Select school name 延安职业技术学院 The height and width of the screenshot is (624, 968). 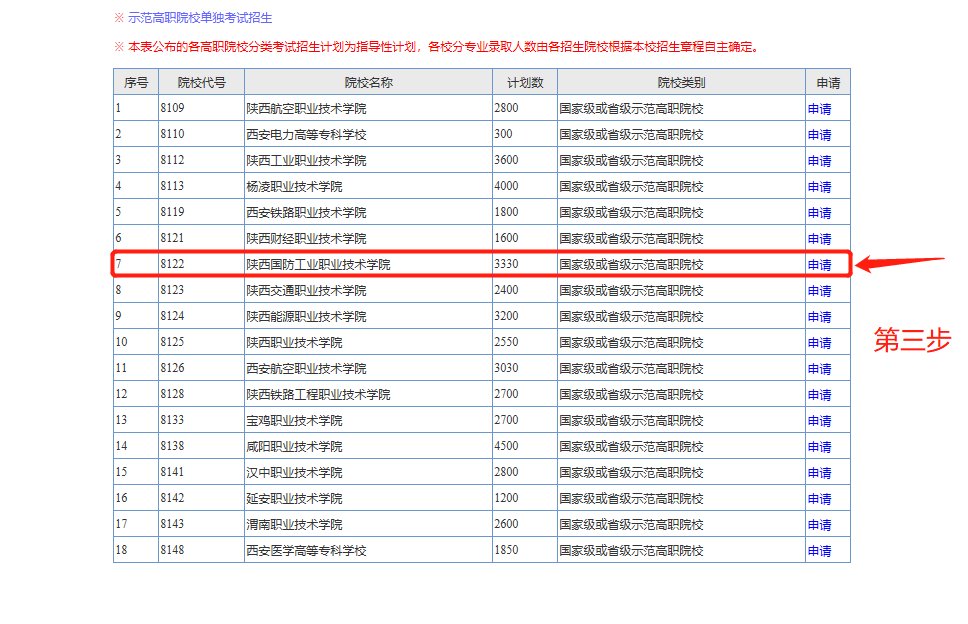294,499
